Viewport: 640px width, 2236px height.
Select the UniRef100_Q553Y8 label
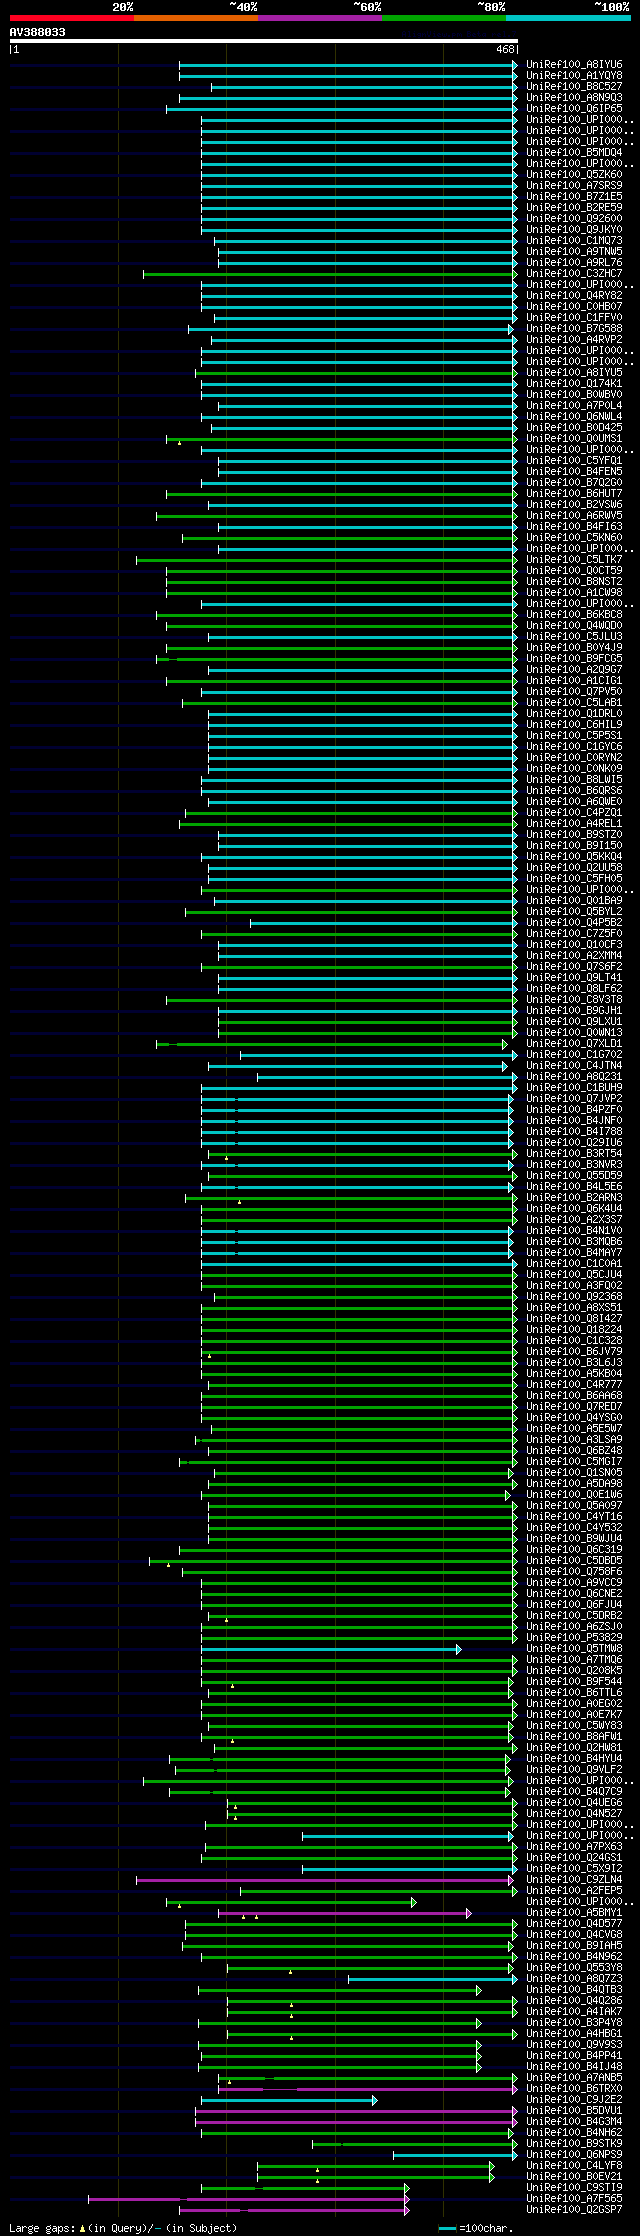574,1967
